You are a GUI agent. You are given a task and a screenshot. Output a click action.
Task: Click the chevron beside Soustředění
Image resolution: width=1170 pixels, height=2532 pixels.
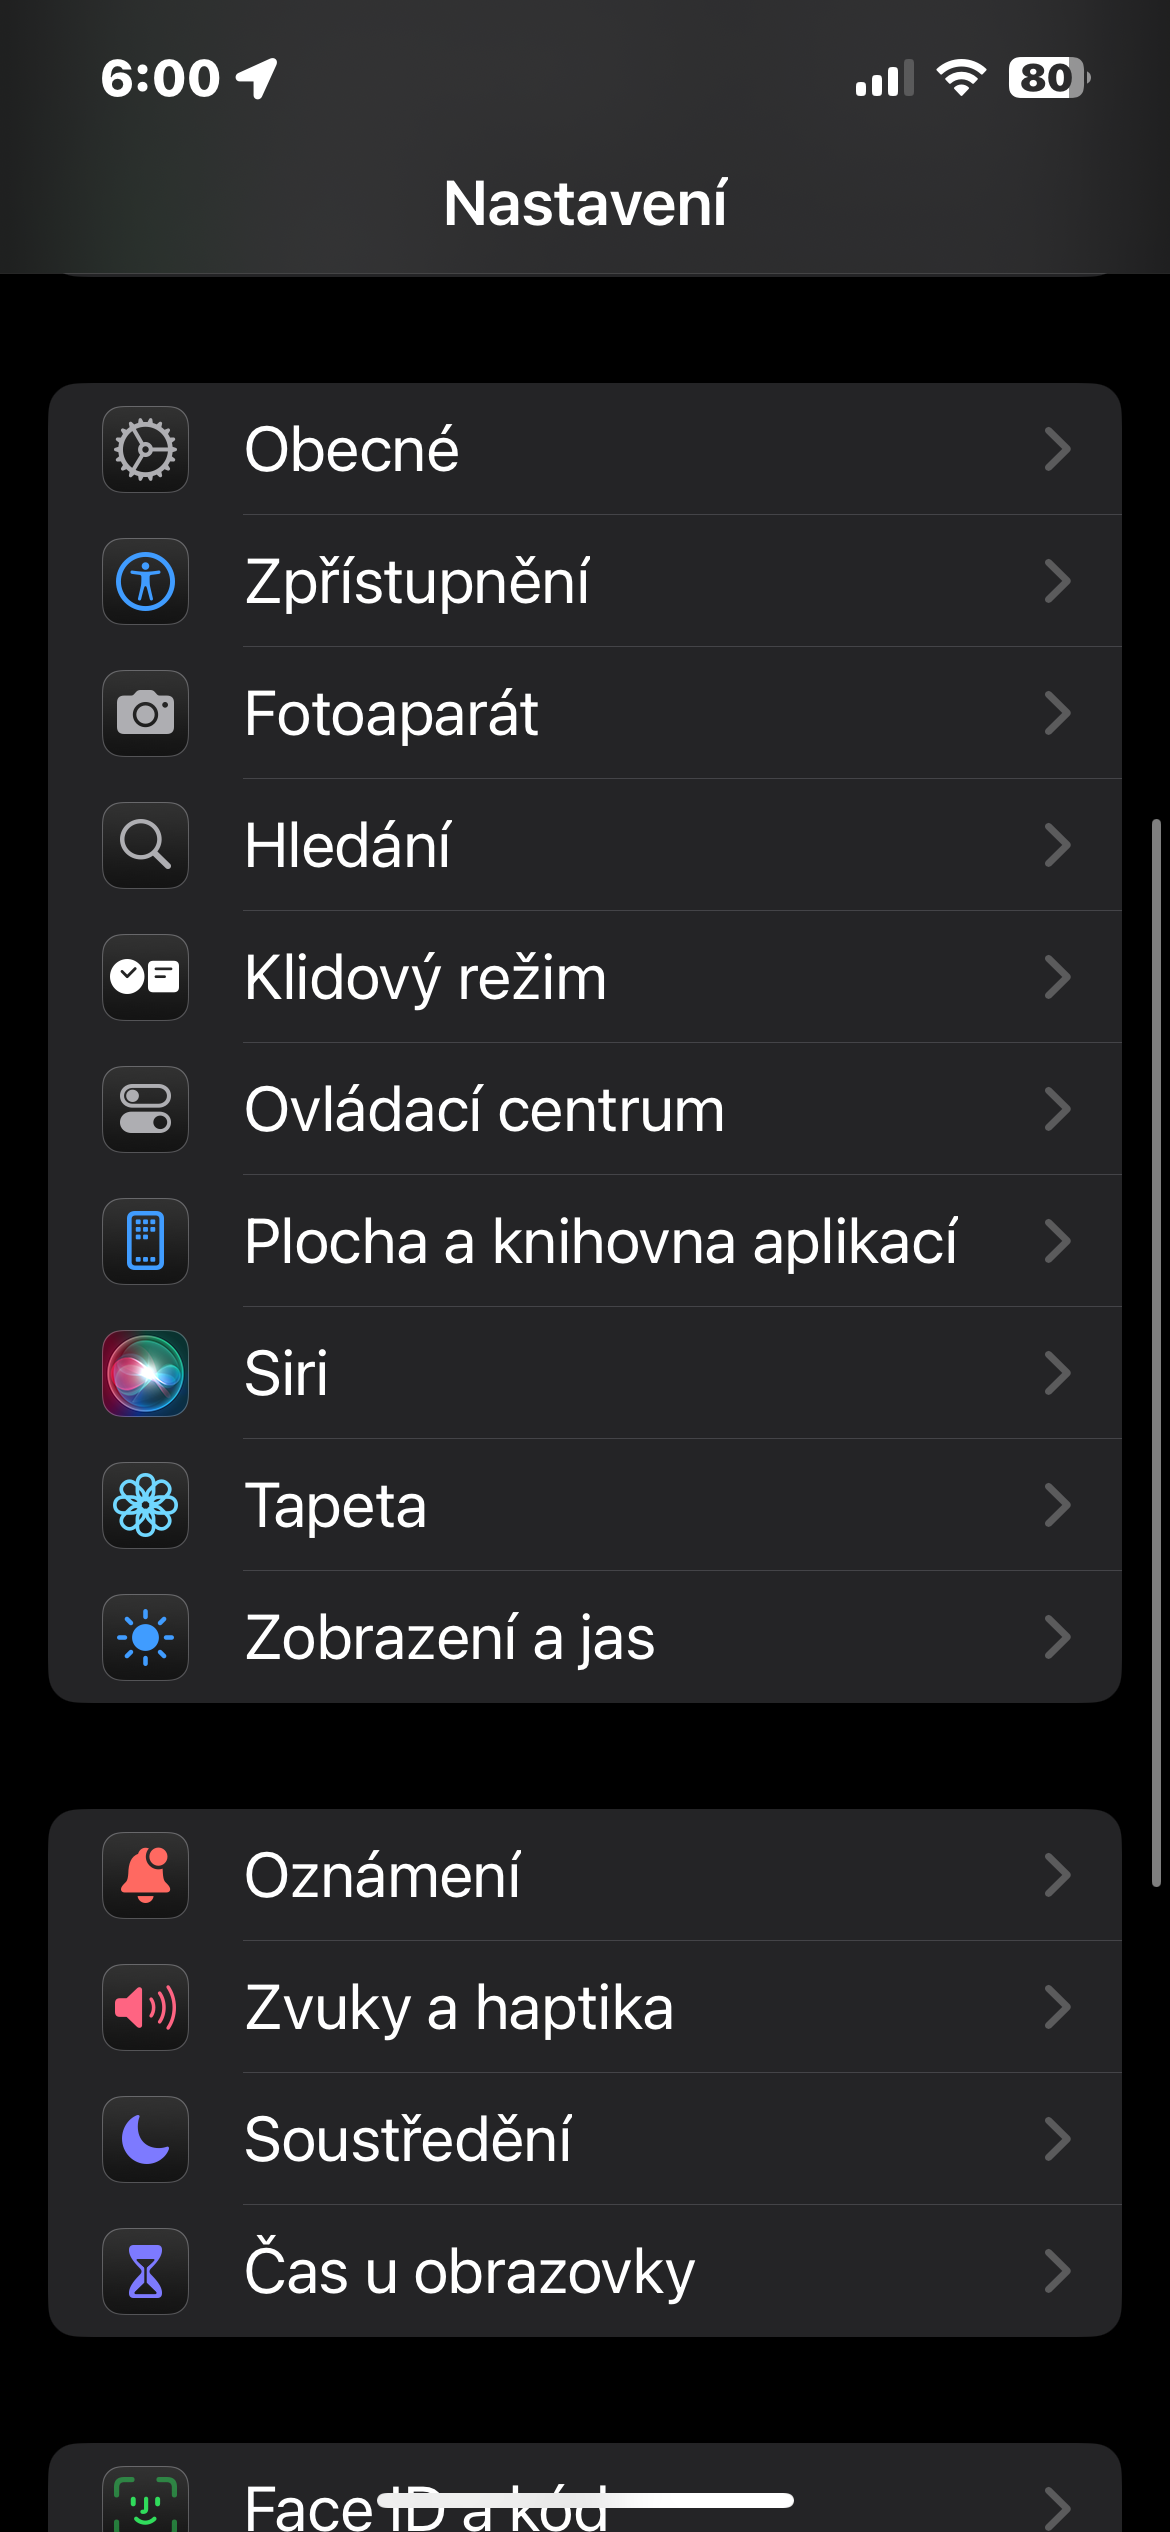pyautogui.click(x=1057, y=2140)
